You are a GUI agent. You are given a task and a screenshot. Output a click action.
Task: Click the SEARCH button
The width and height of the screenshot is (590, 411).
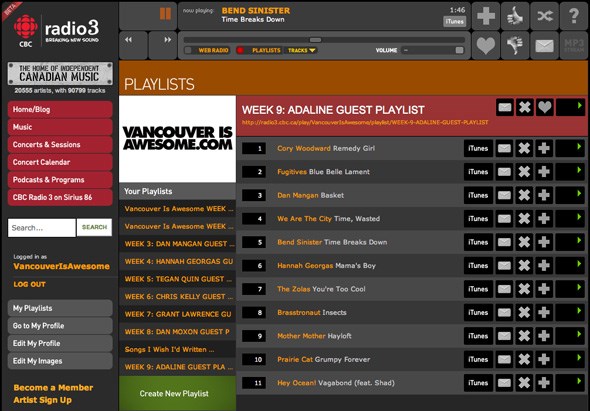pos(94,227)
